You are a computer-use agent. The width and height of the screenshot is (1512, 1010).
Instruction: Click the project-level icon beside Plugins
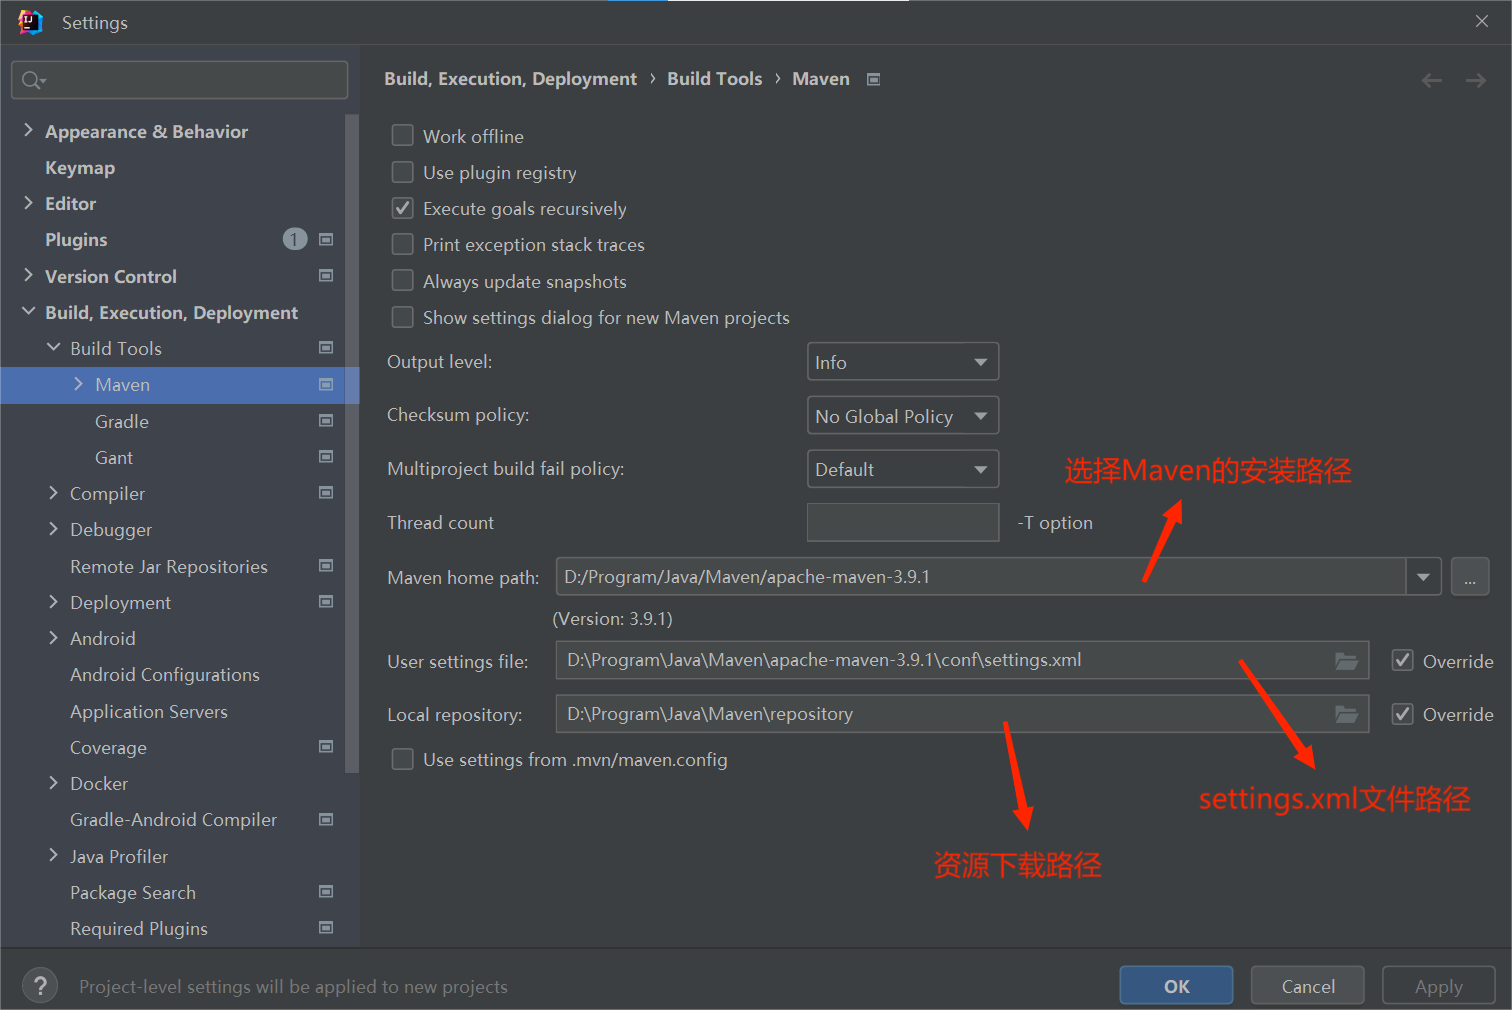click(326, 239)
